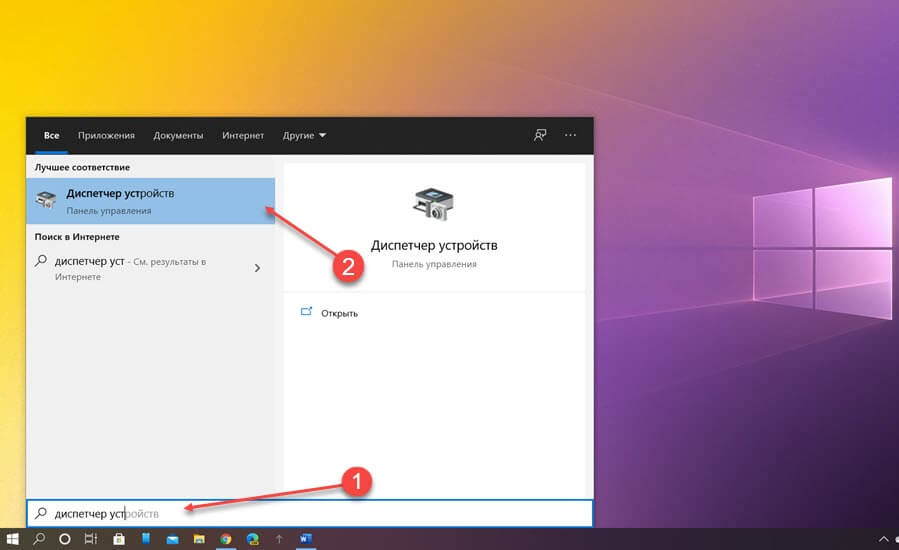Expand the Другие dropdown
The image size is (899, 550).
tap(304, 135)
